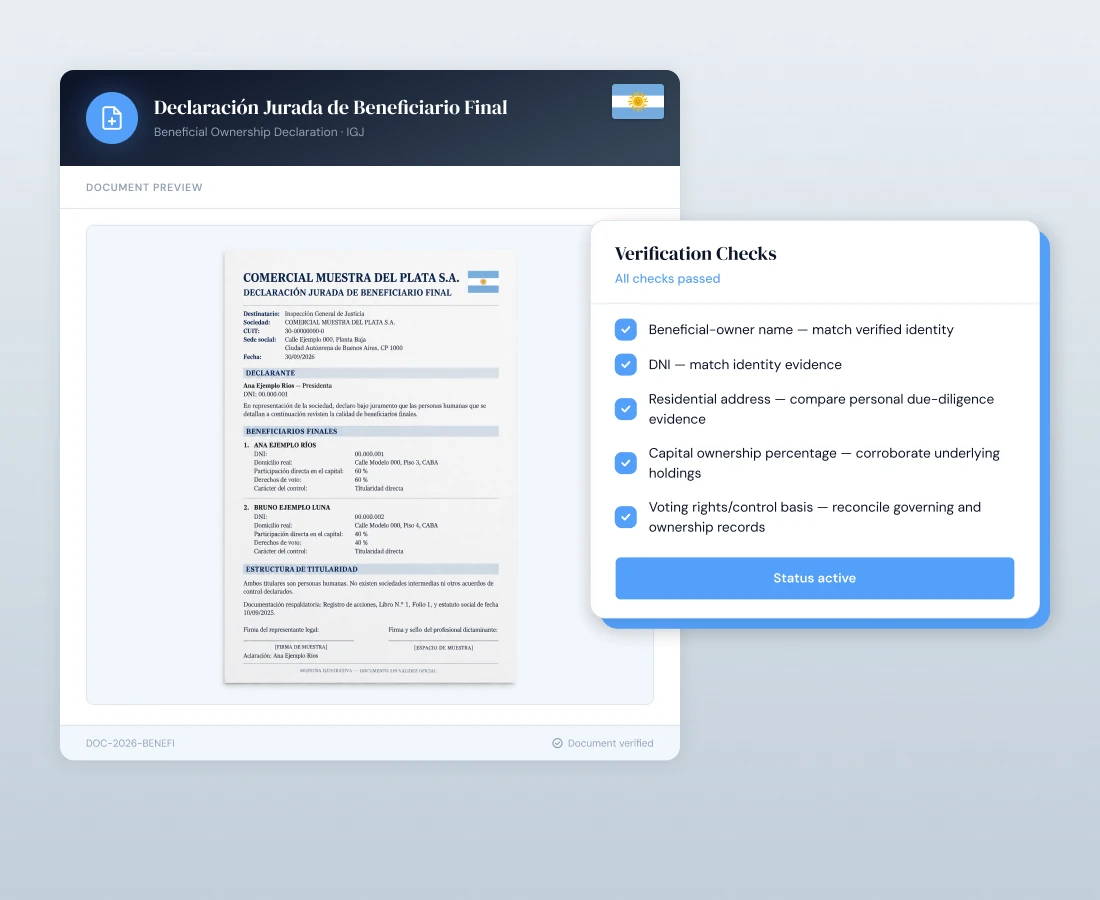Click the ESTRUCTURA DE TITULARIDAD section header
Screen dimensions: 1100x900
point(370,569)
